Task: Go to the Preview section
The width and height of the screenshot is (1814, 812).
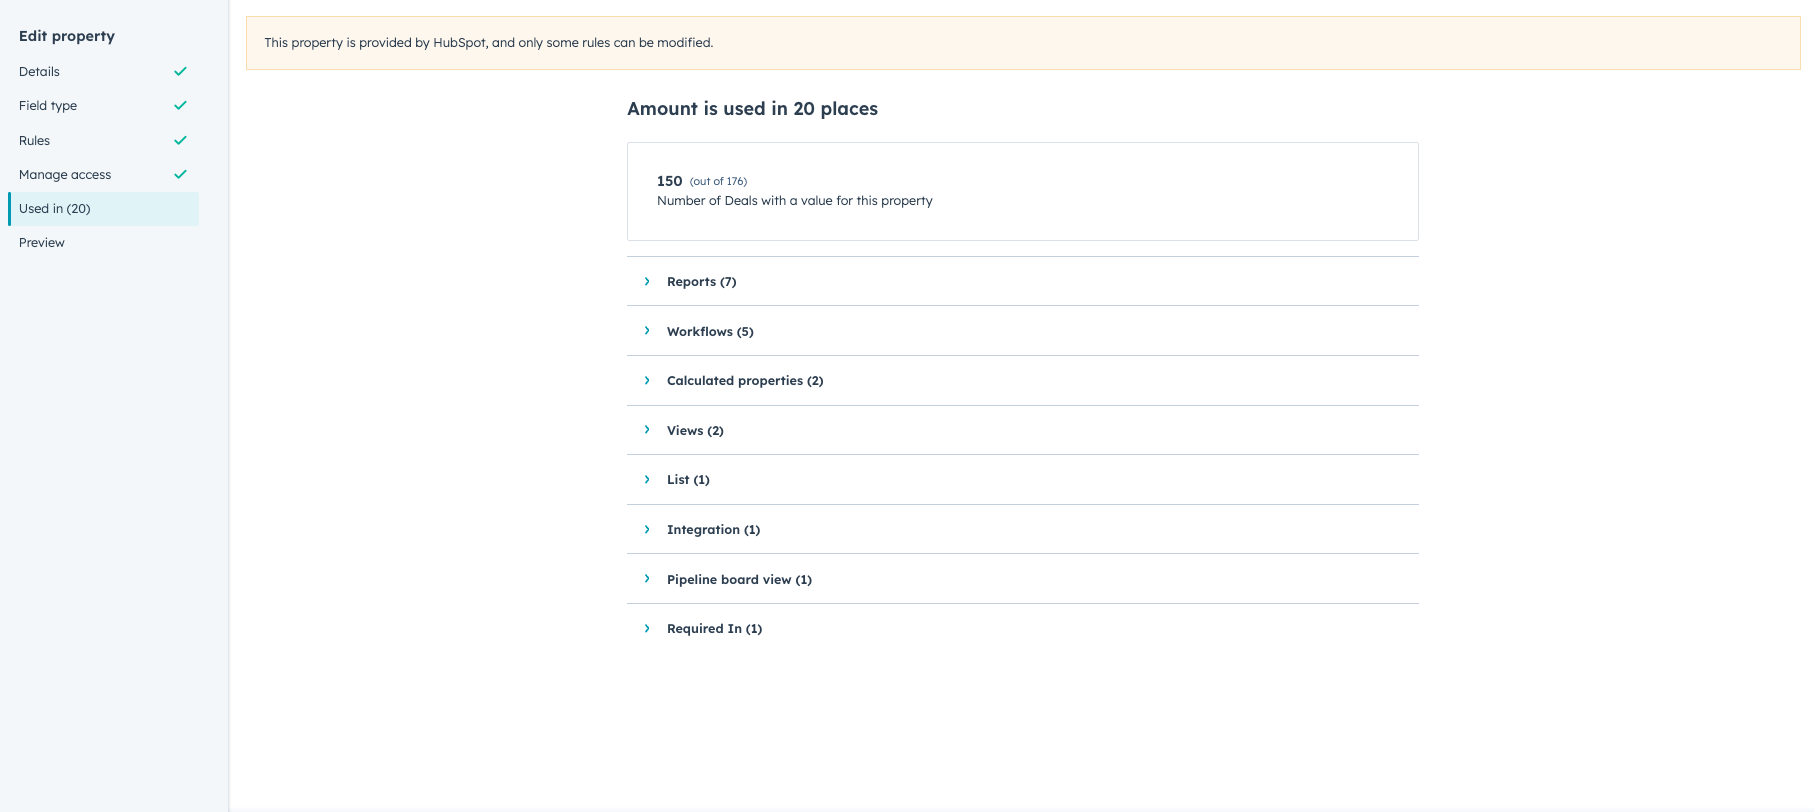Action: click(41, 242)
